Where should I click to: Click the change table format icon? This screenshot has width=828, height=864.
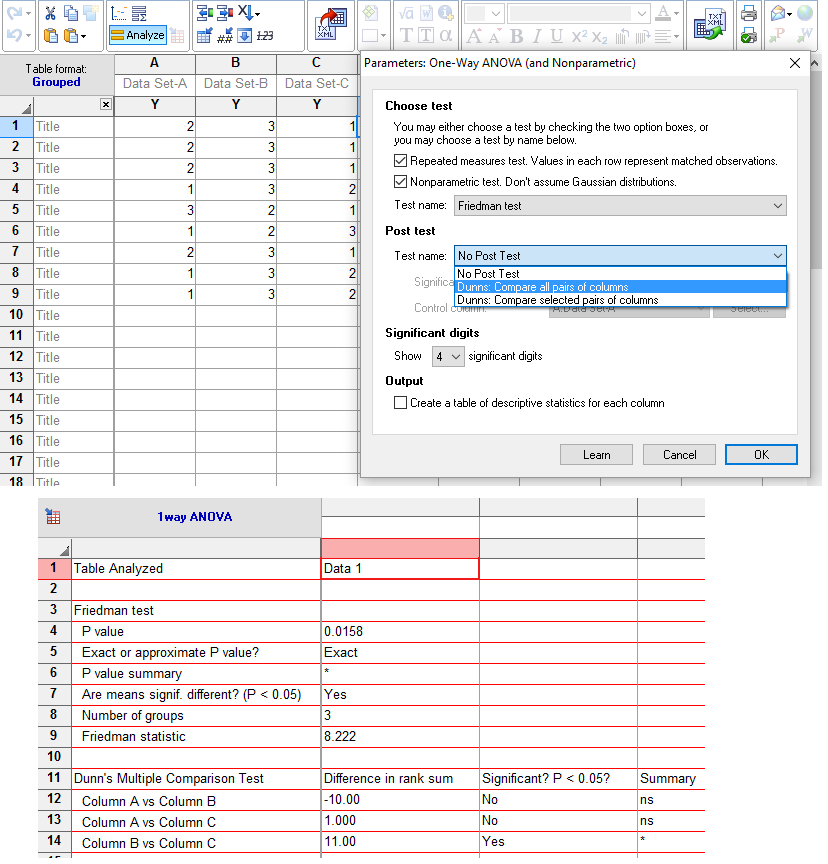(204, 36)
